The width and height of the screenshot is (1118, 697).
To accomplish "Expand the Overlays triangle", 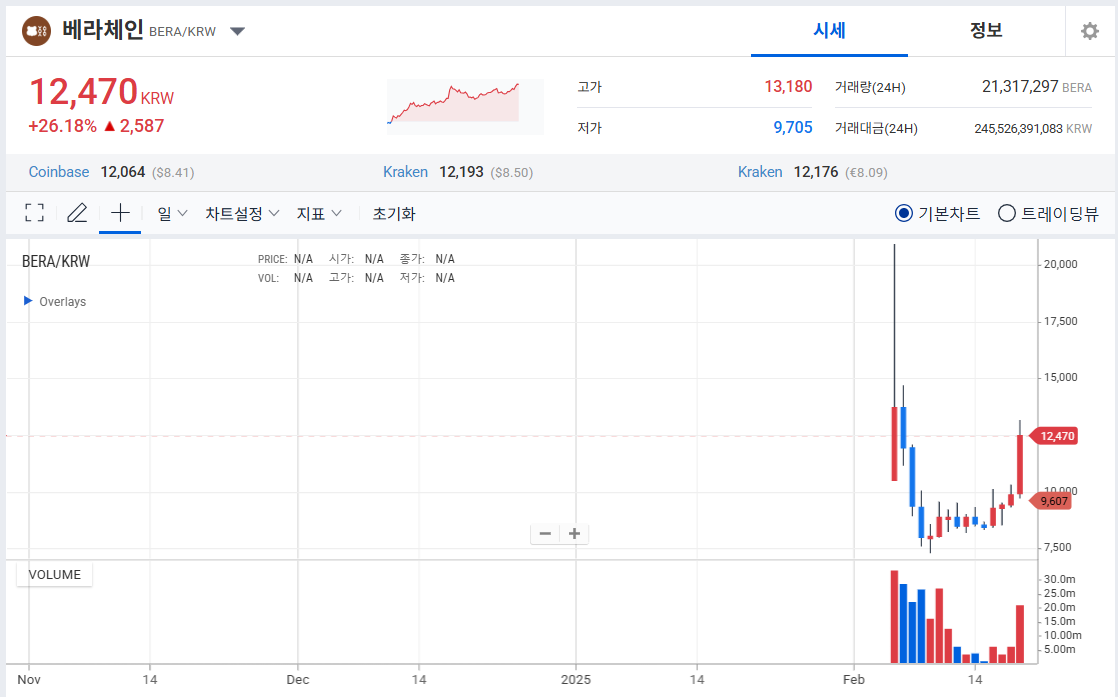I will click(x=28, y=301).
